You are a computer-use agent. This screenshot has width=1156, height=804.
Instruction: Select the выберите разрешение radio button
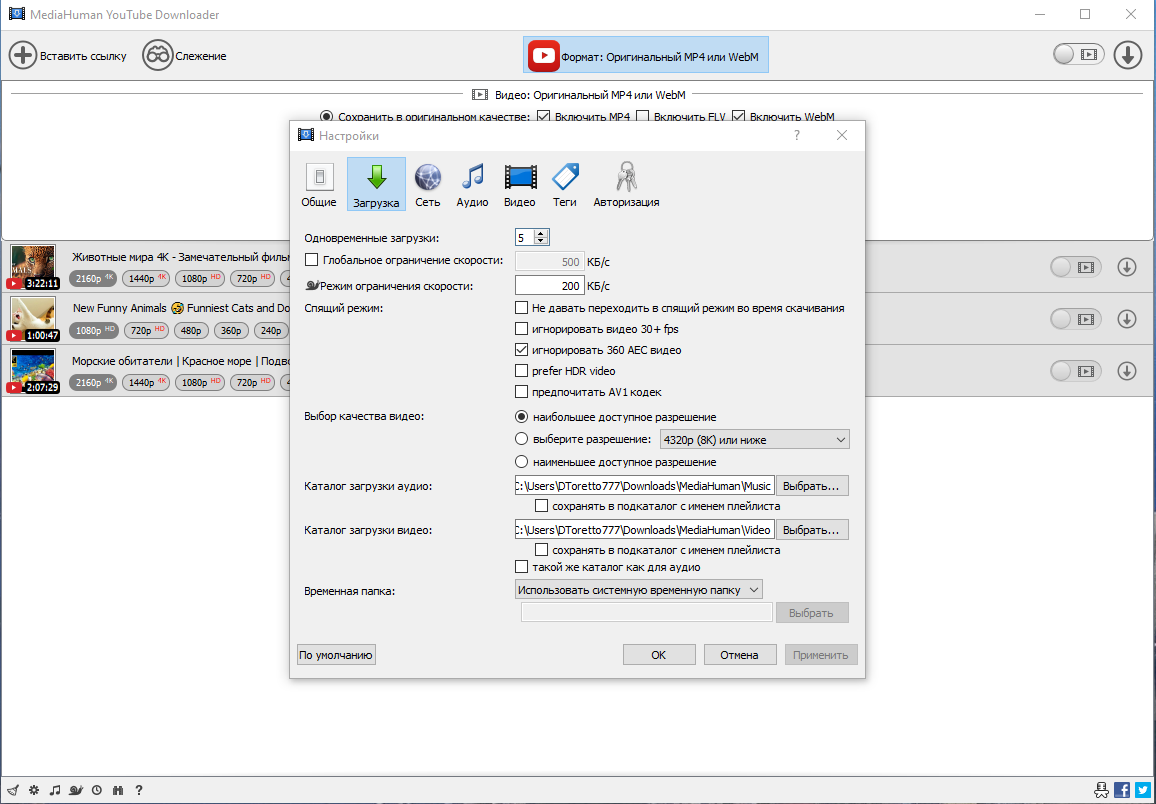tap(521, 439)
